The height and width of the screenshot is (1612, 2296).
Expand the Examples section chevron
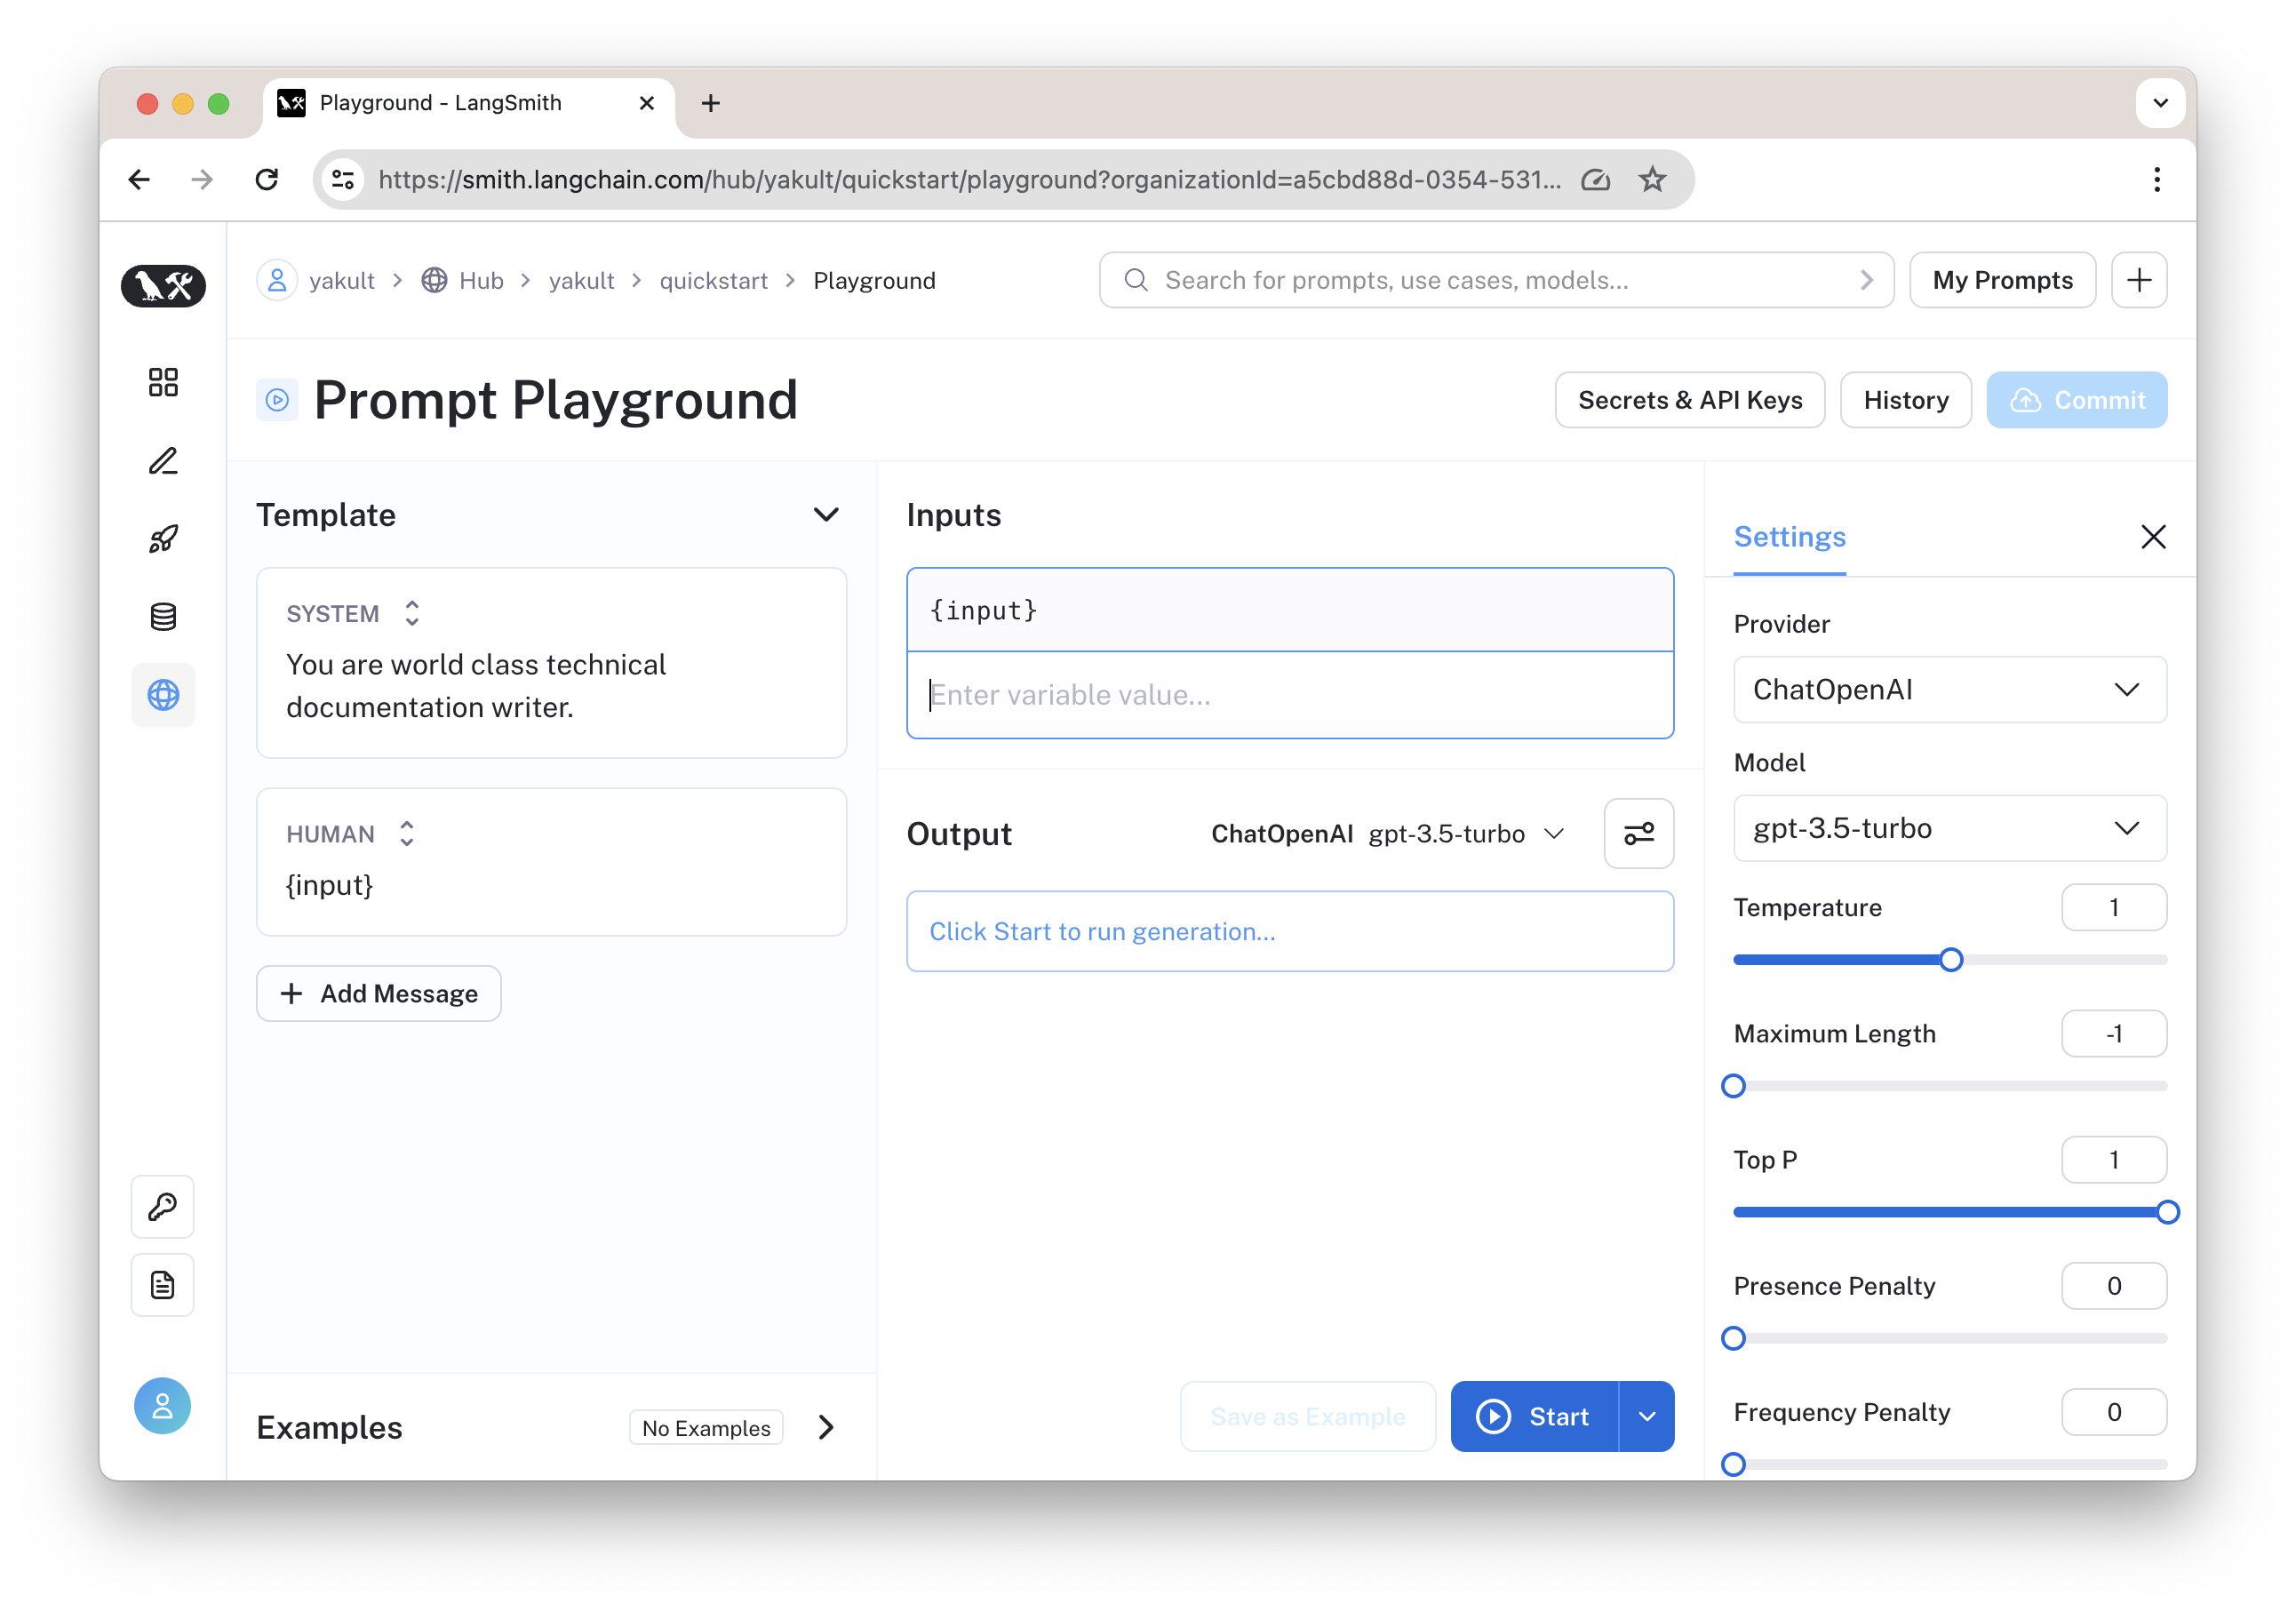click(x=826, y=1428)
